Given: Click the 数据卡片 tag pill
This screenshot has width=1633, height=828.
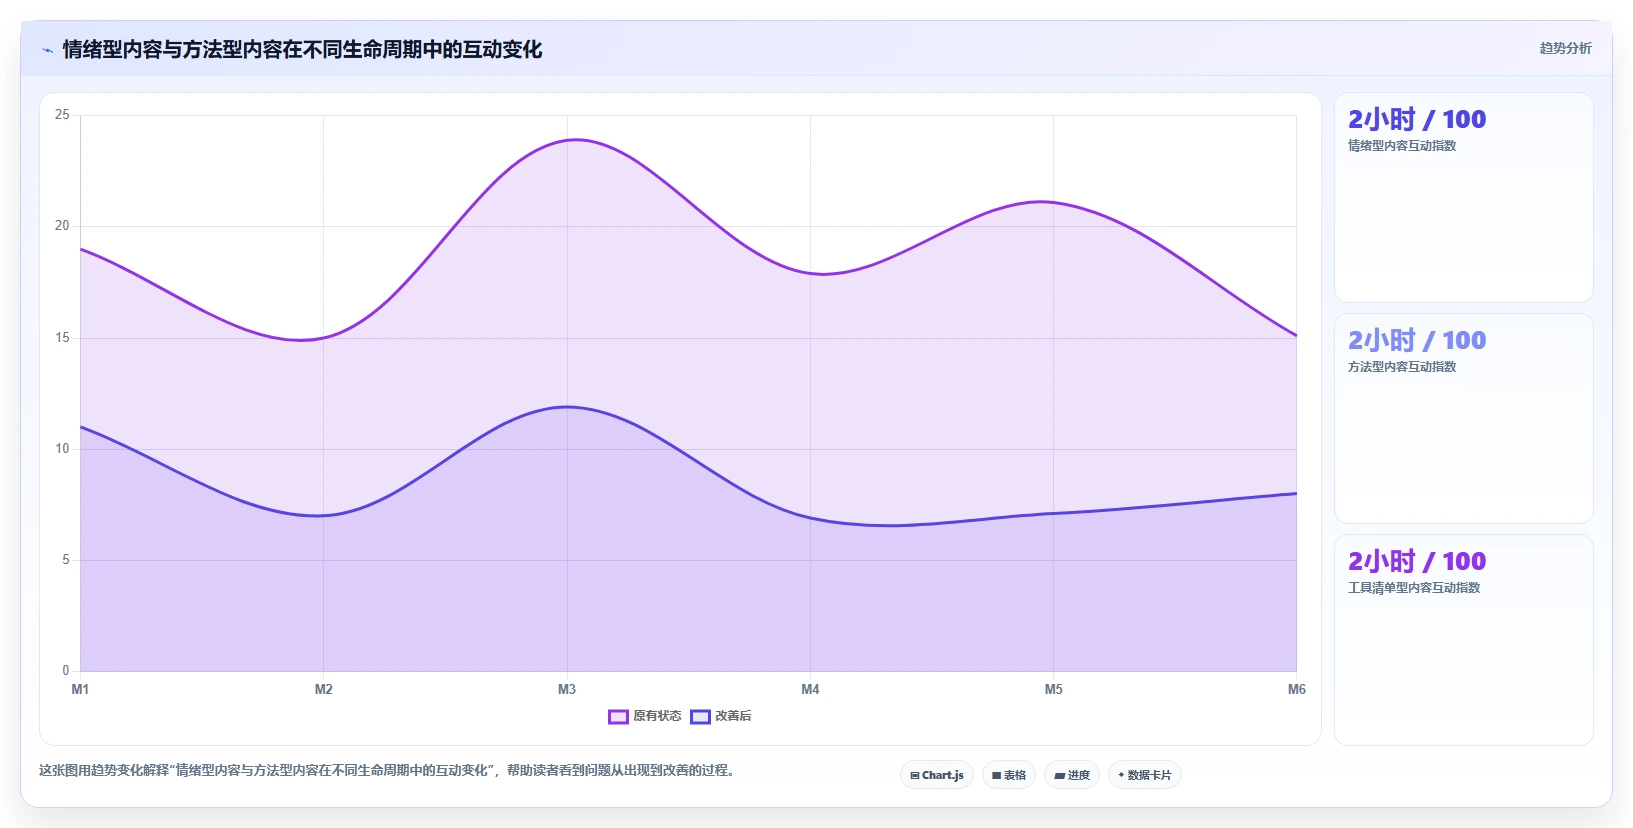Looking at the screenshot, I should [1145, 775].
